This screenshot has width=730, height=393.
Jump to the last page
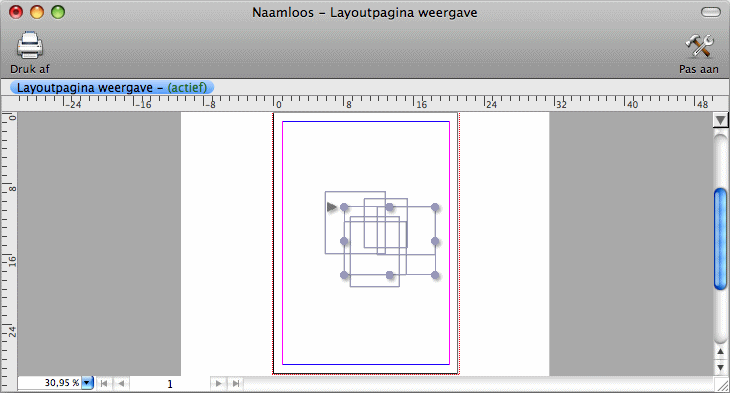click(236, 384)
